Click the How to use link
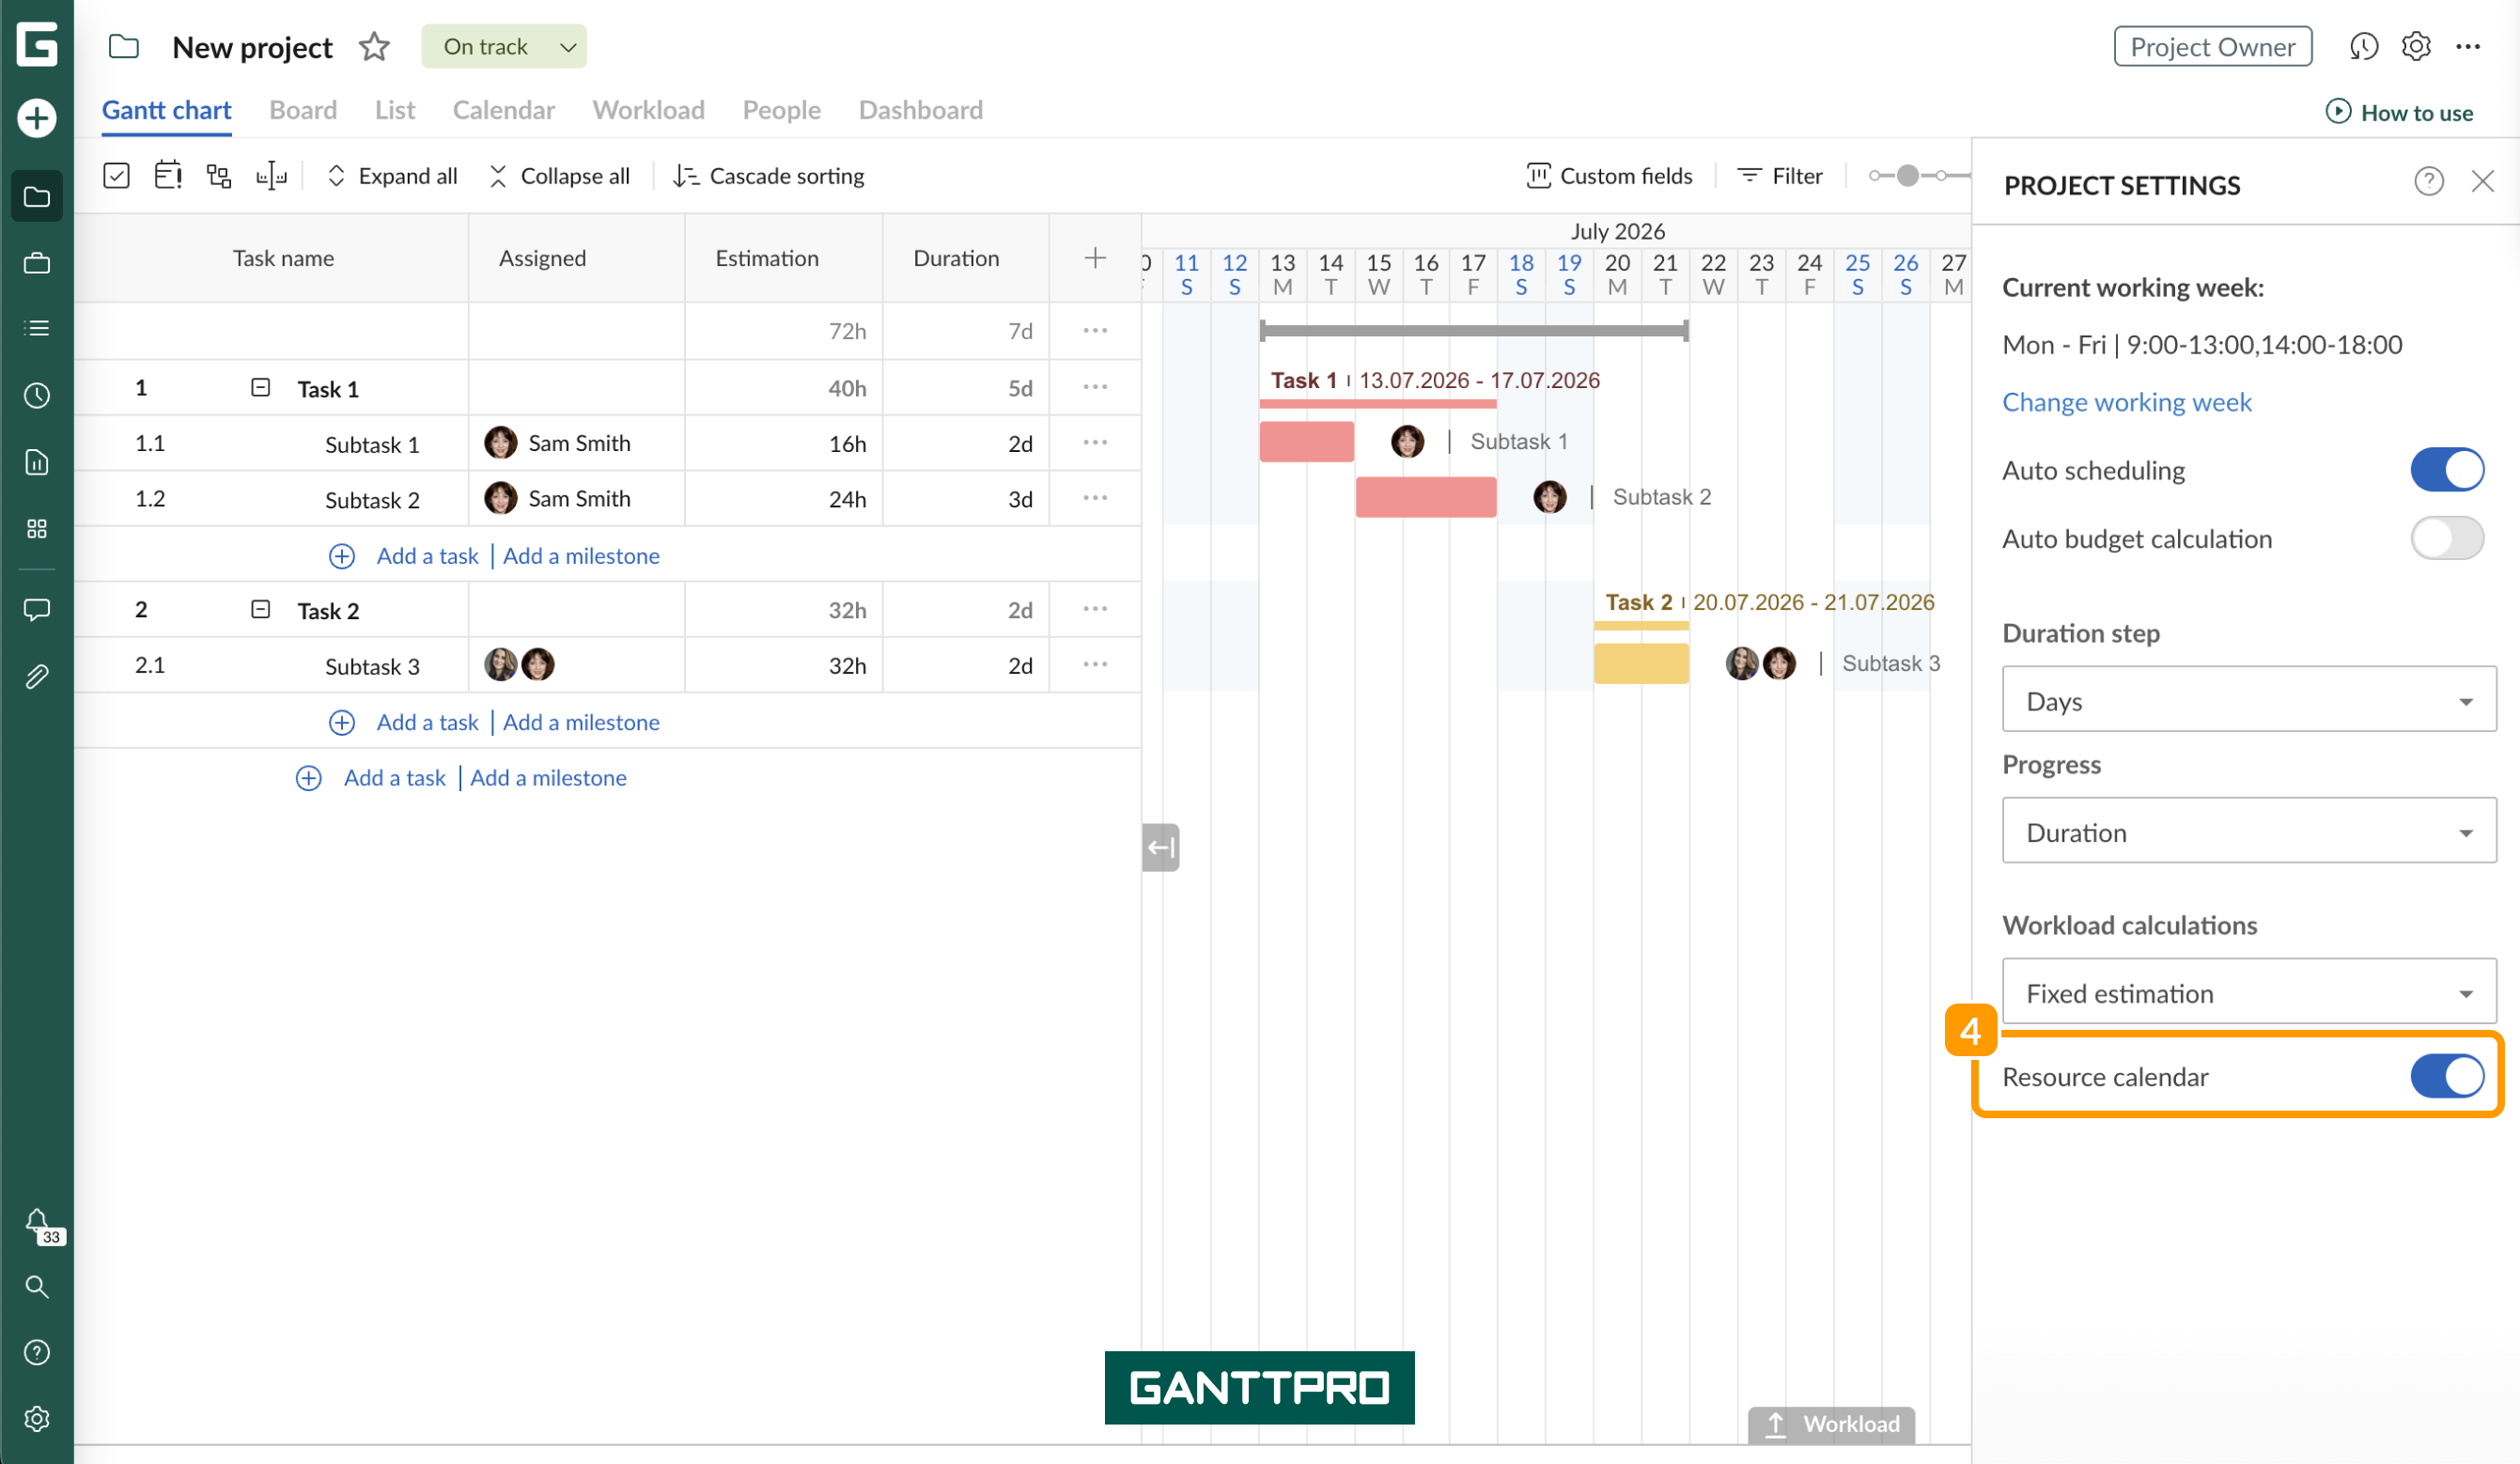Viewport: 2520px width, 1464px height. (2401, 112)
